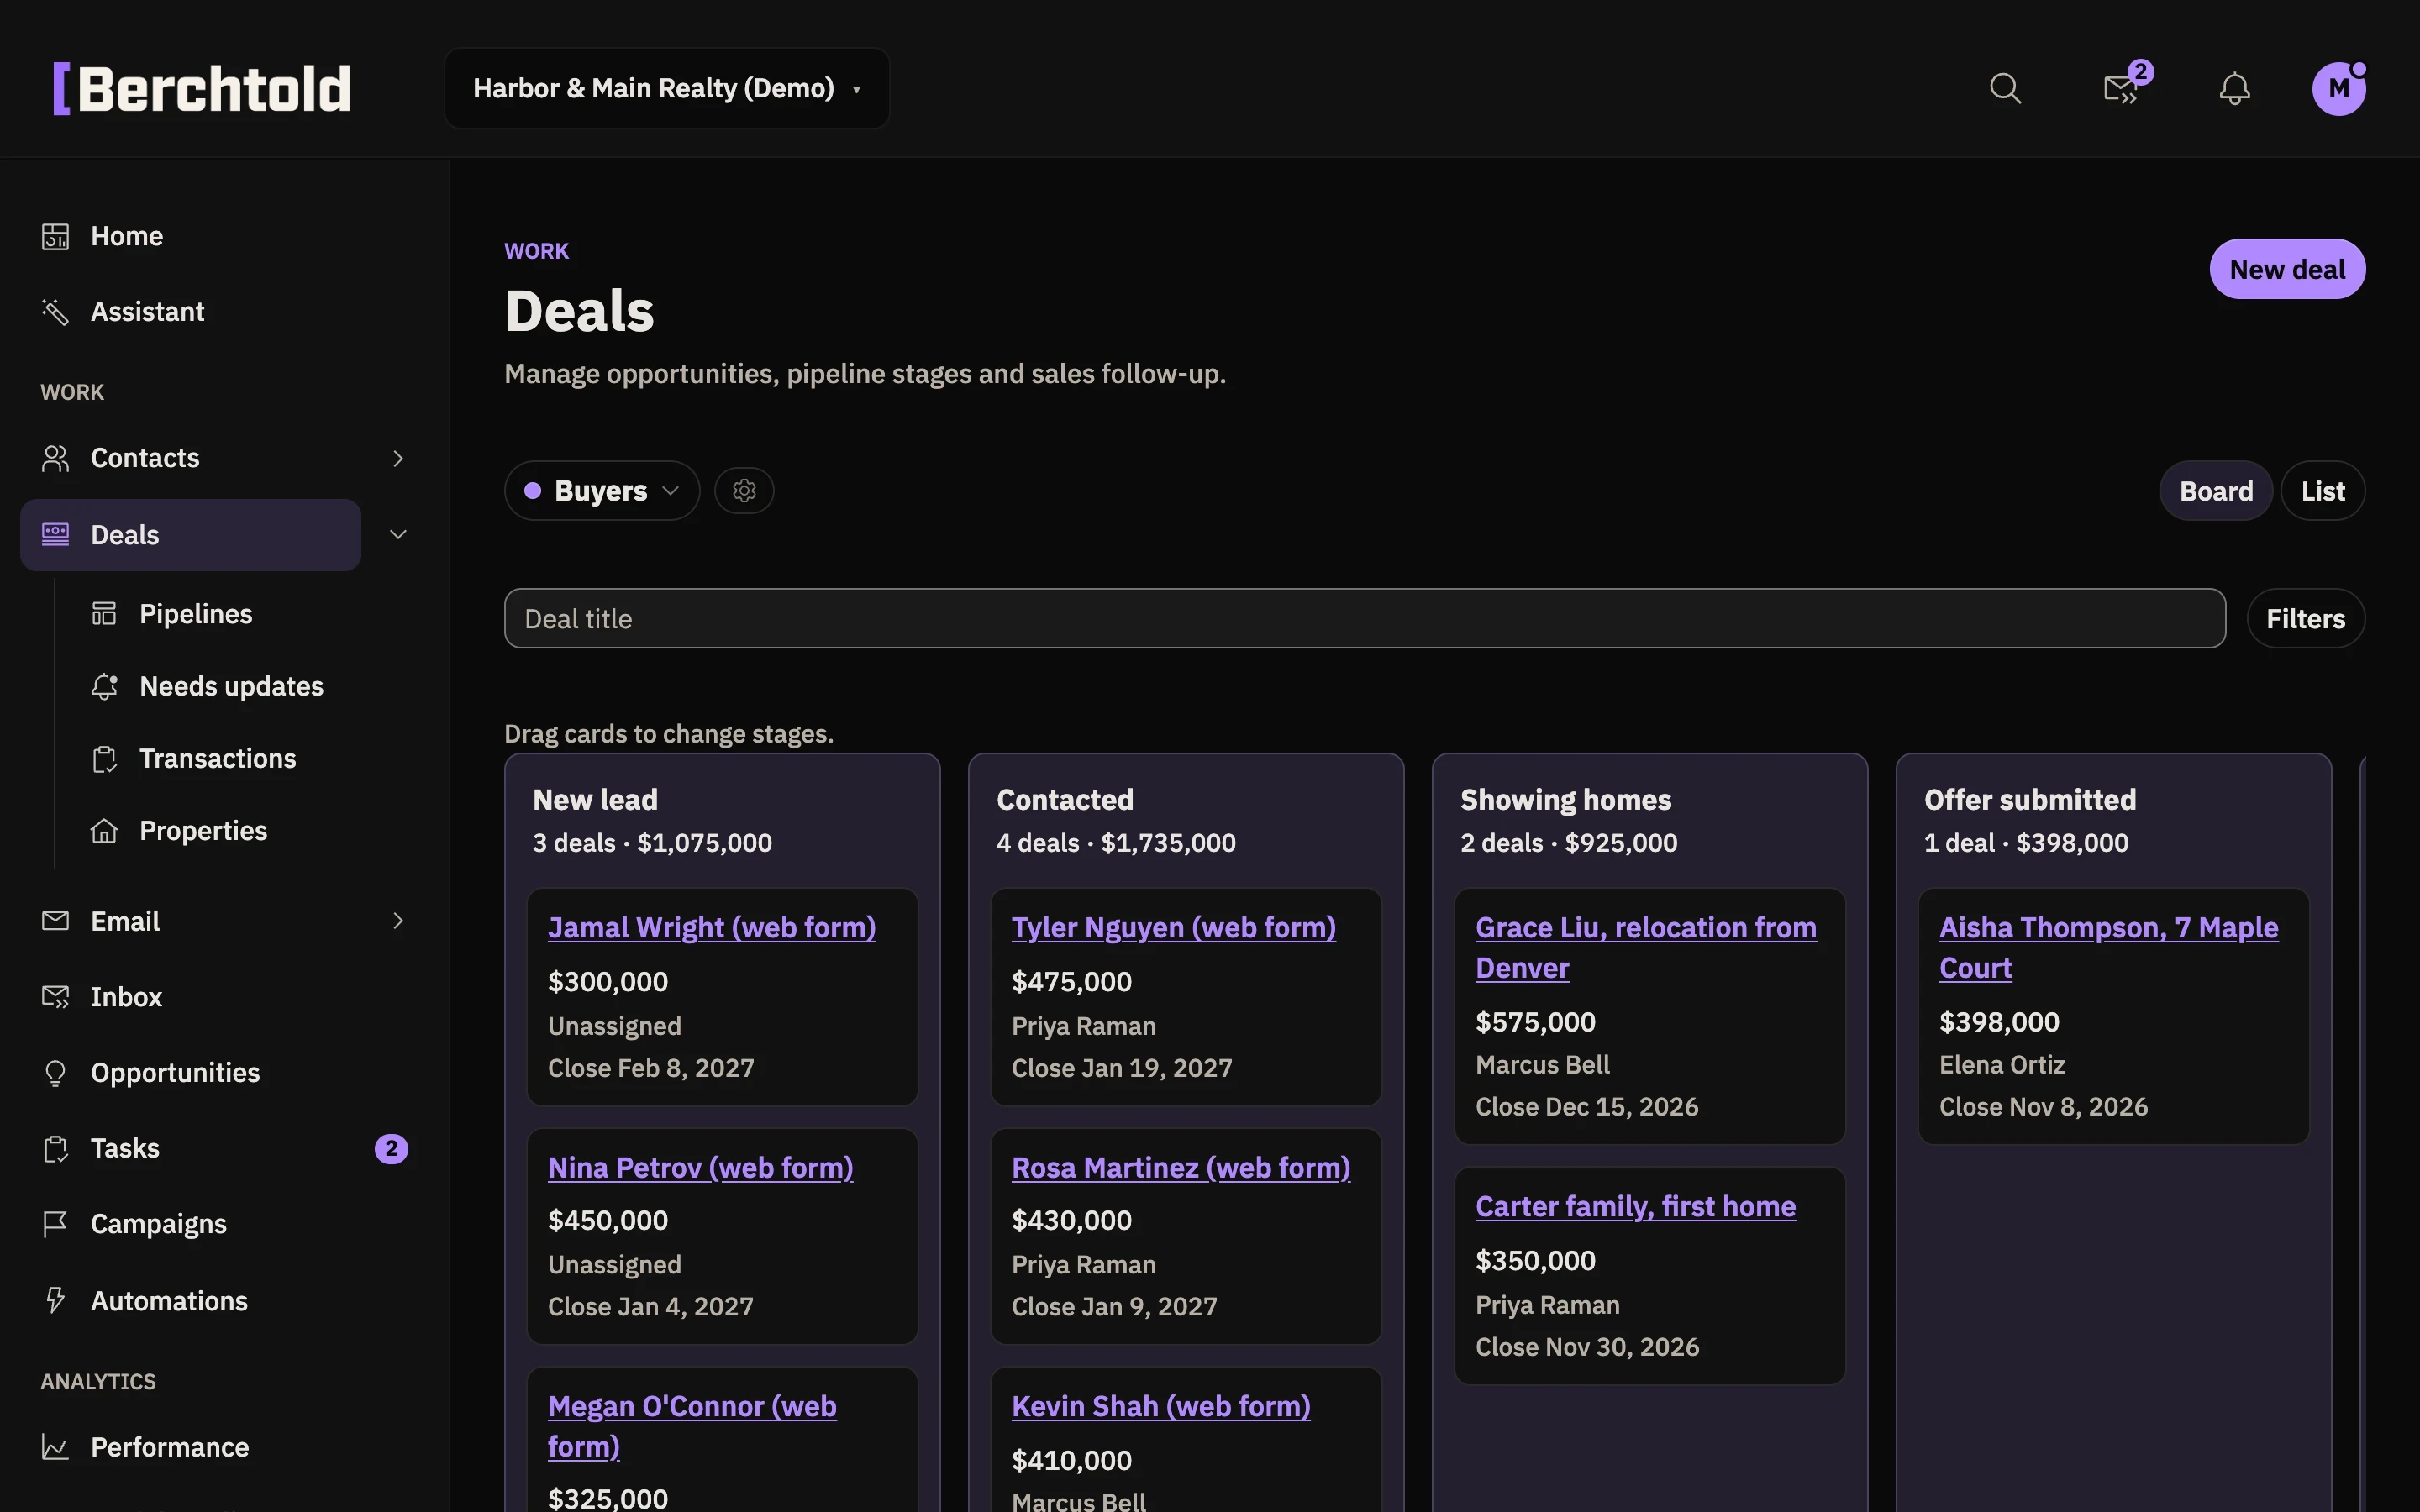Open the Rosa Martinez (web form) deal
The height and width of the screenshot is (1512, 2420).
coord(1180,1168)
